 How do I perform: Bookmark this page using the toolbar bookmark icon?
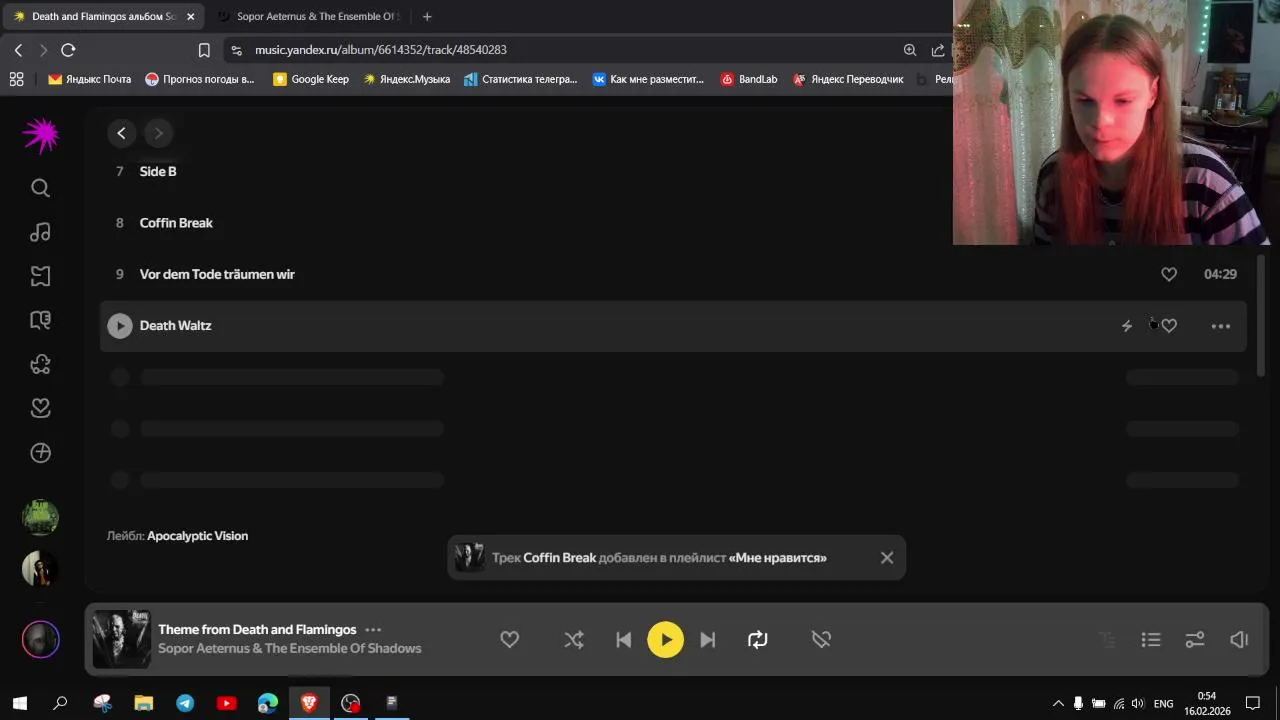click(x=204, y=50)
